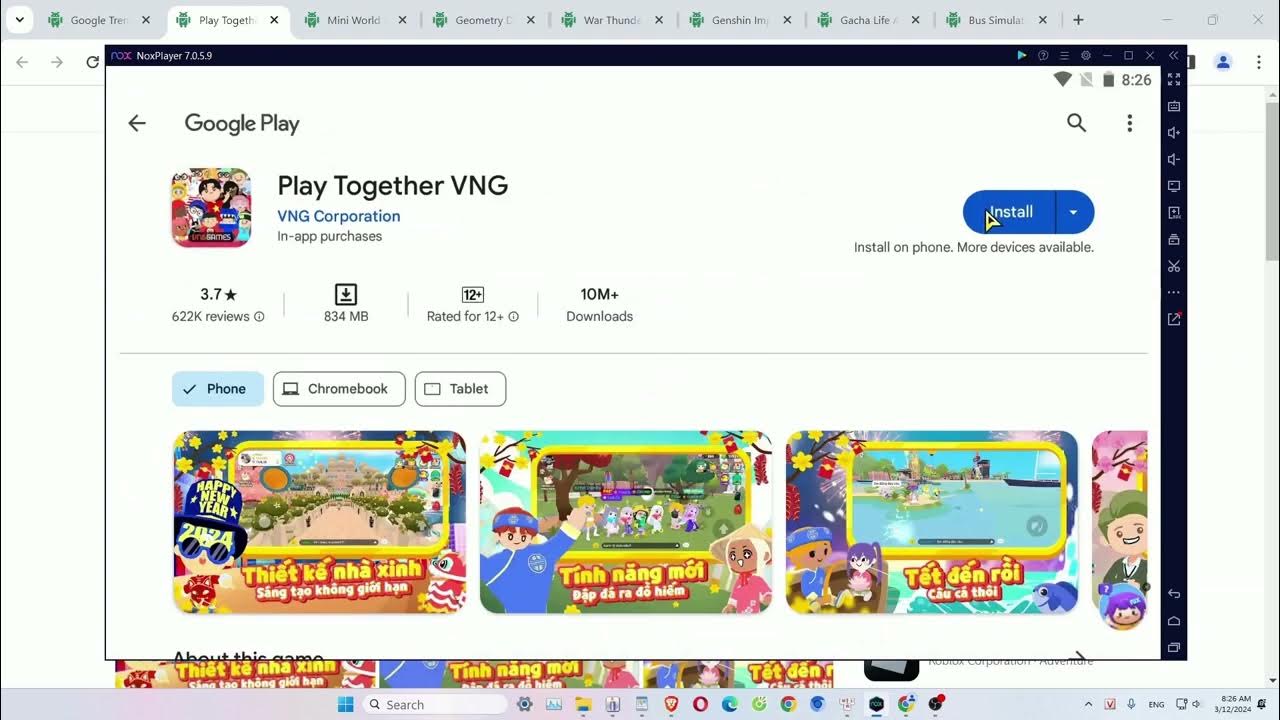Click browser back arrow

pos(22,62)
